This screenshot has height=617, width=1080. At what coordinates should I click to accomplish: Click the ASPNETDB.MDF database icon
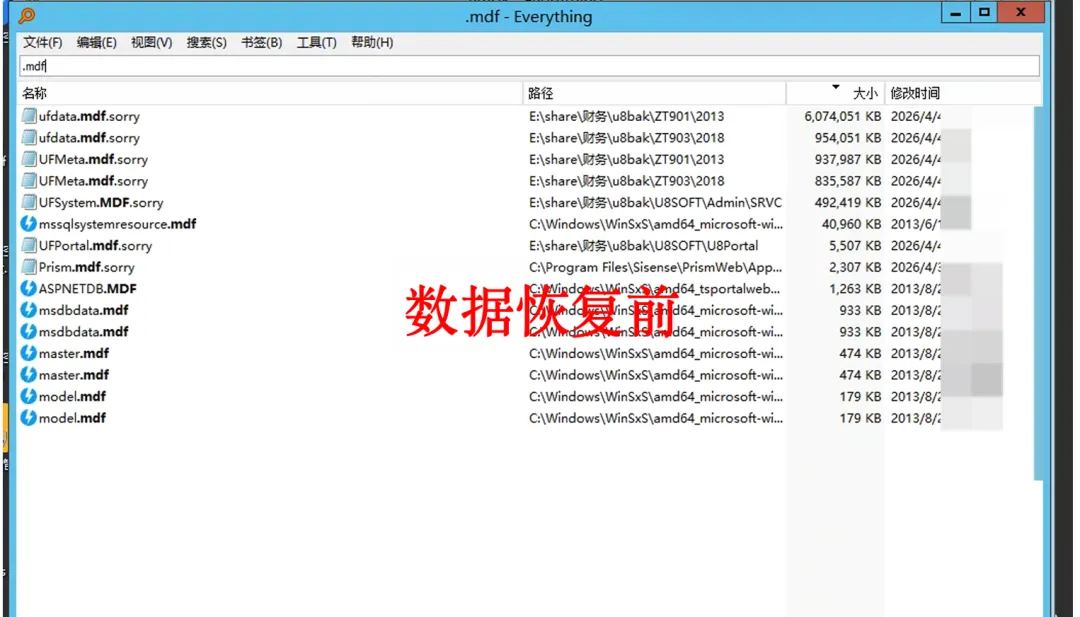pos(28,289)
